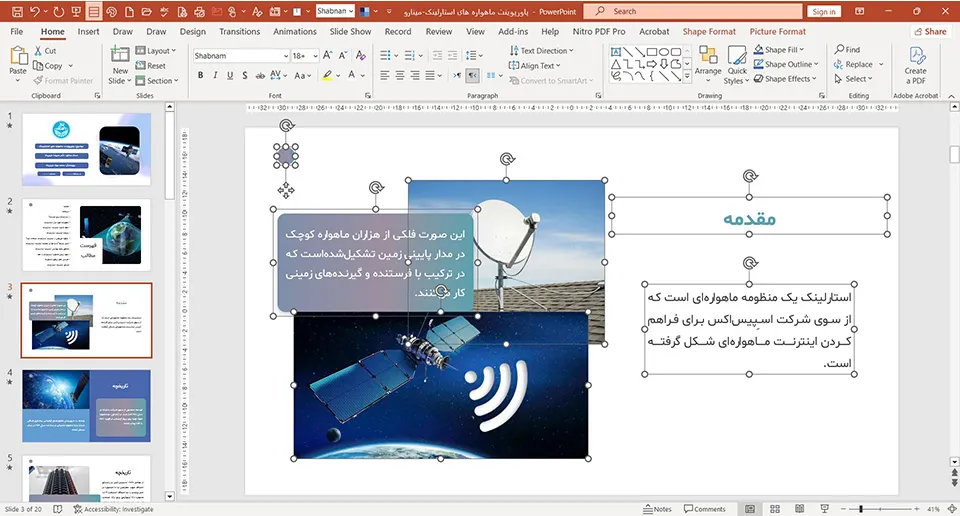This screenshot has width=960, height=516.
Task: Activate Format Painter
Action: click(x=63, y=80)
